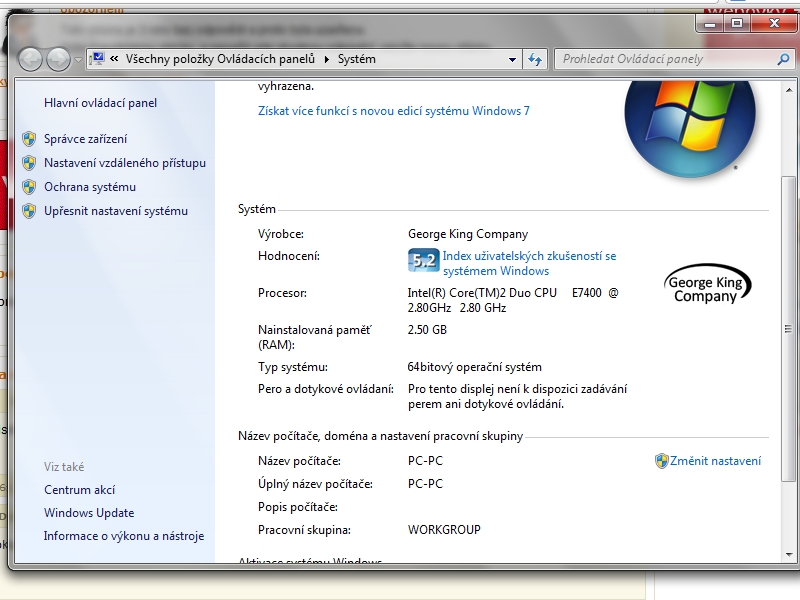Select the George King Company manufacturer text

[x=468, y=234]
